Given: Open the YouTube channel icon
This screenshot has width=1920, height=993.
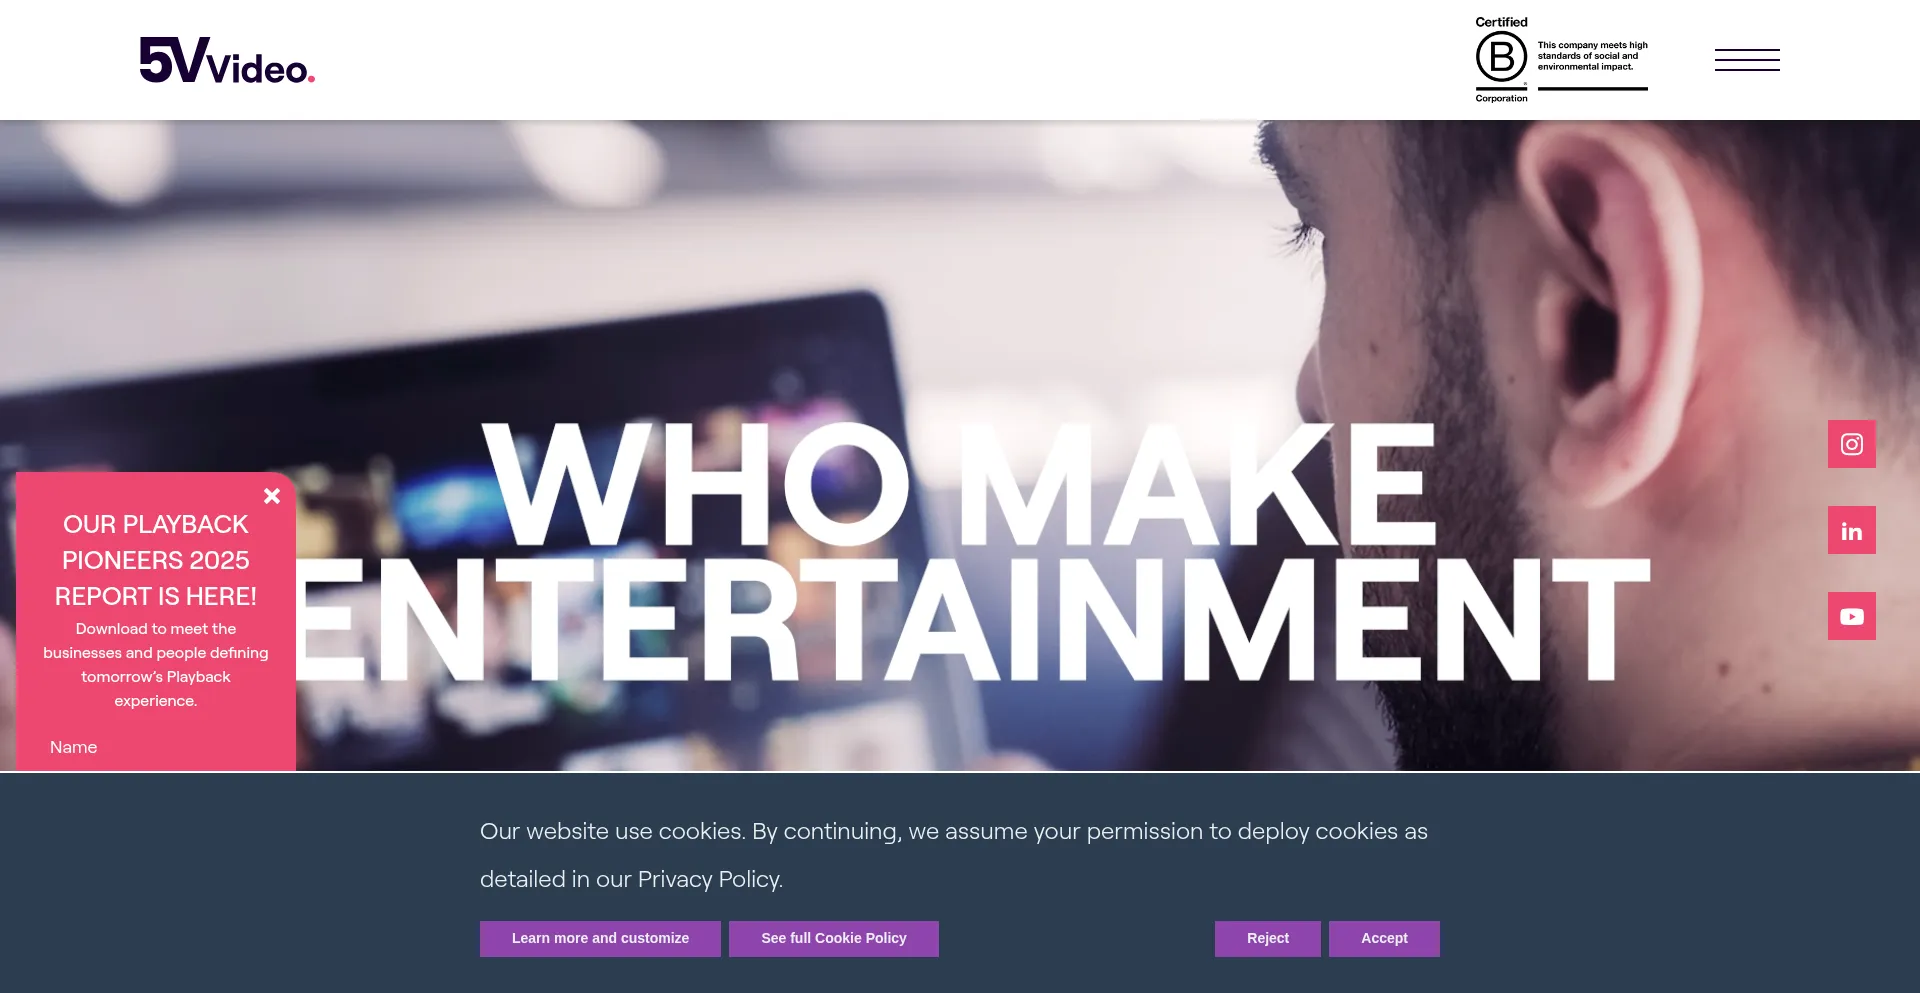Looking at the screenshot, I should (x=1852, y=616).
